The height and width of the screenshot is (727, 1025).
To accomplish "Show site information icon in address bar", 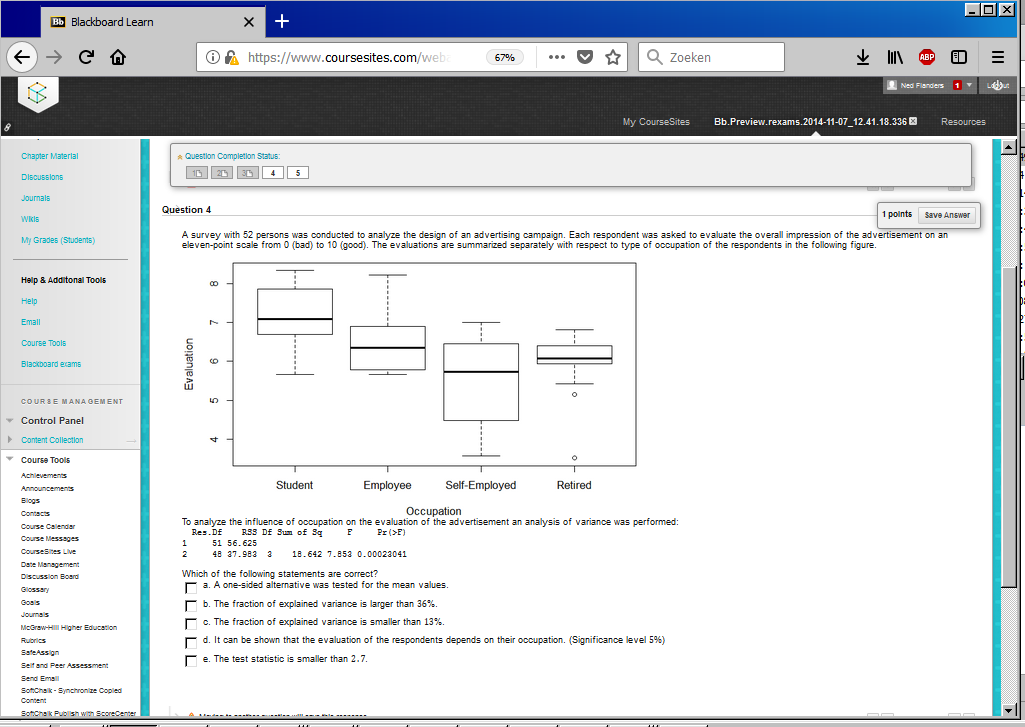I will point(212,58).
